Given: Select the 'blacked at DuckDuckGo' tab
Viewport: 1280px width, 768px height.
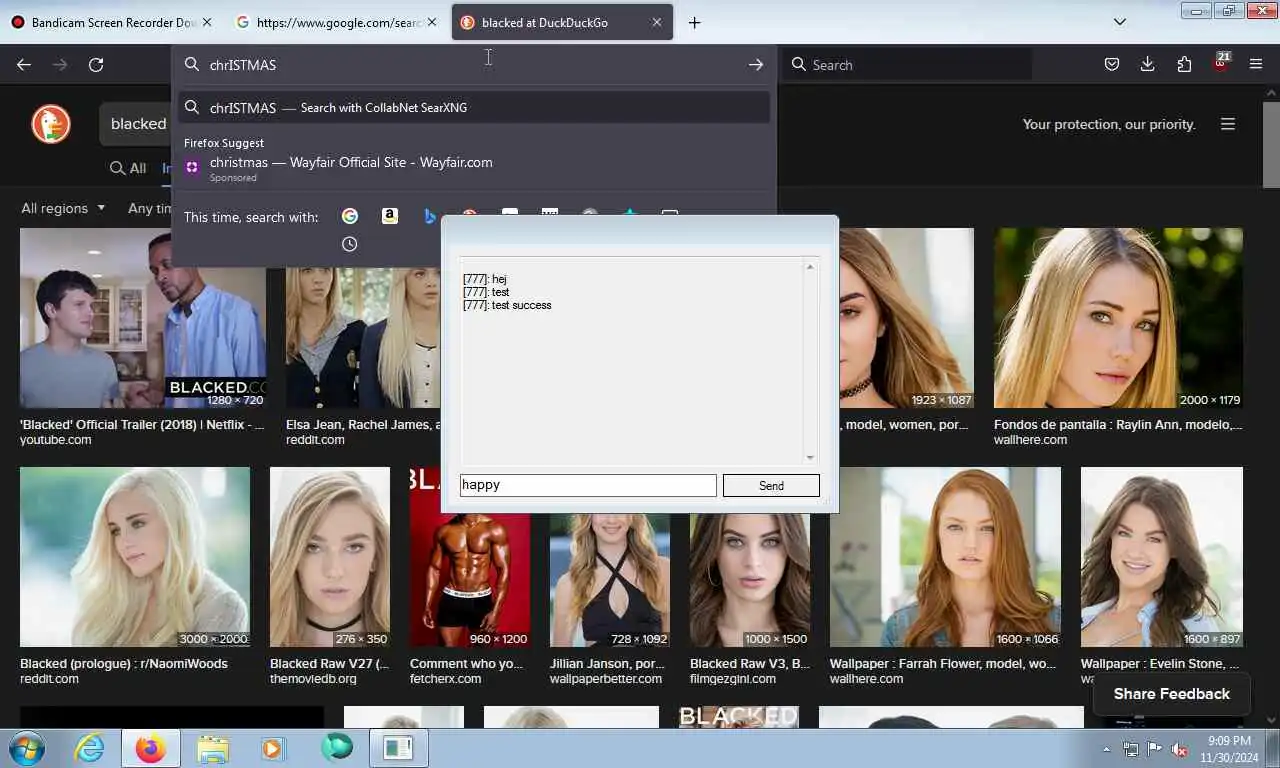Looking at the screenshot, I should [x=562, y=22].
